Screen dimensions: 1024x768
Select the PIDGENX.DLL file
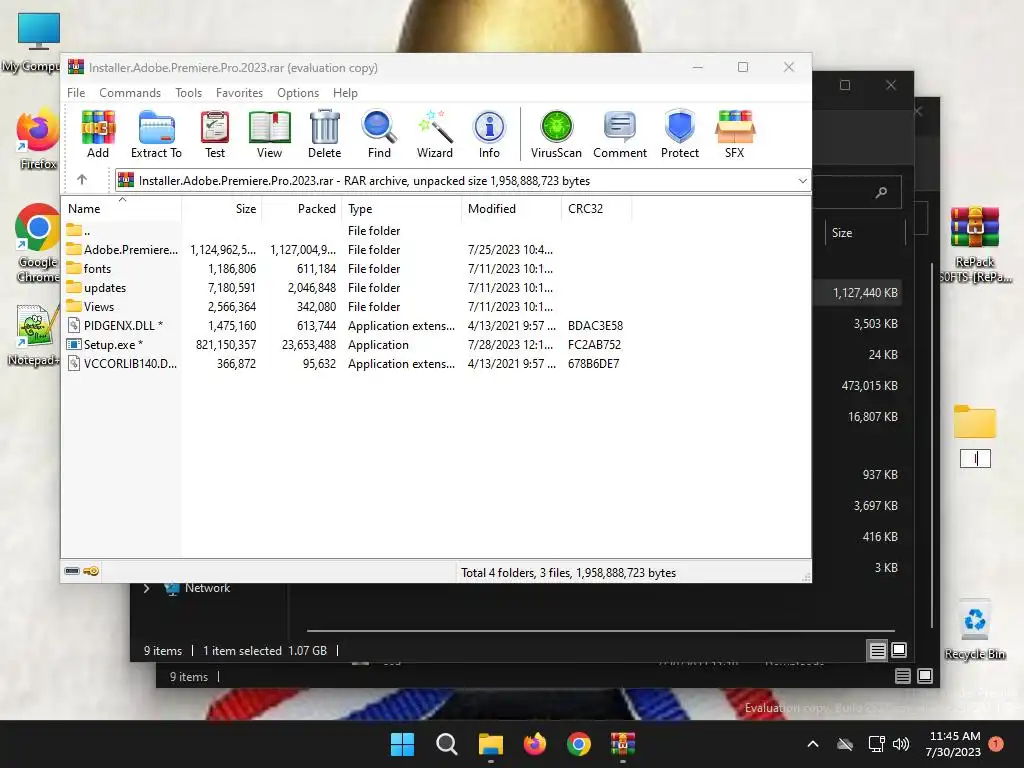click(346, 325)
